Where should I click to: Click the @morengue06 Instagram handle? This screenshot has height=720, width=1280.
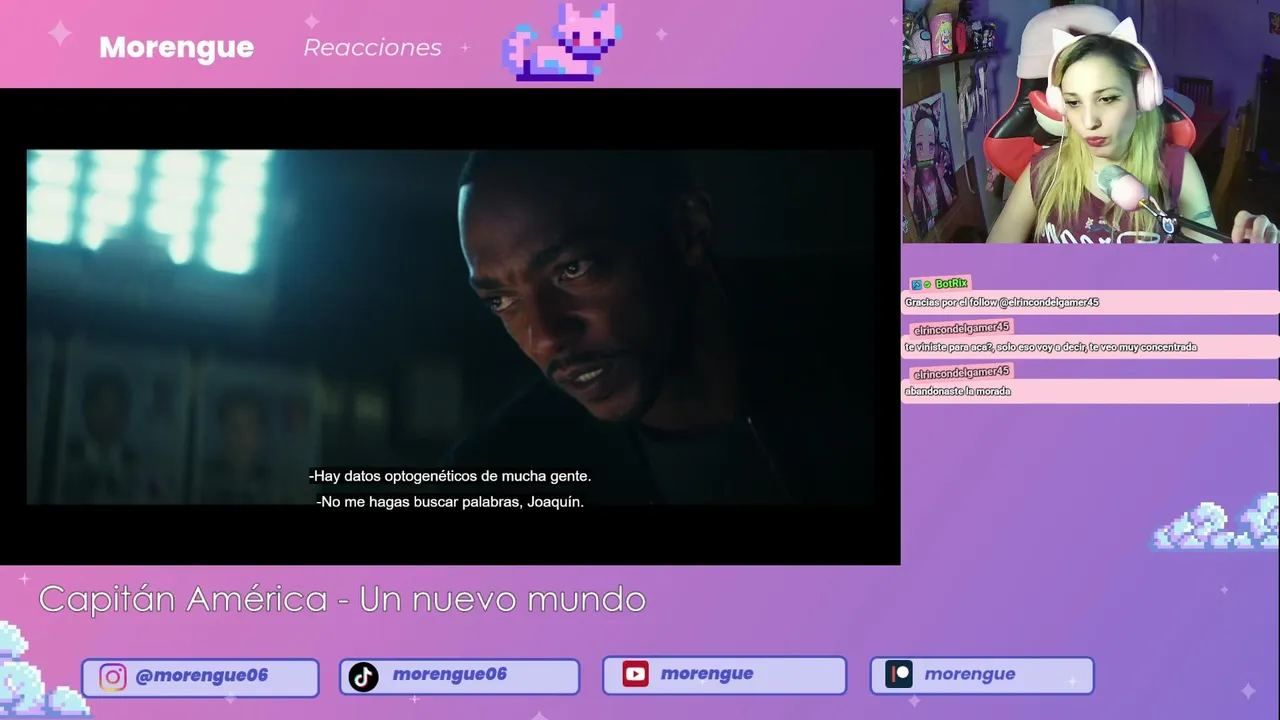coord(201,675)
